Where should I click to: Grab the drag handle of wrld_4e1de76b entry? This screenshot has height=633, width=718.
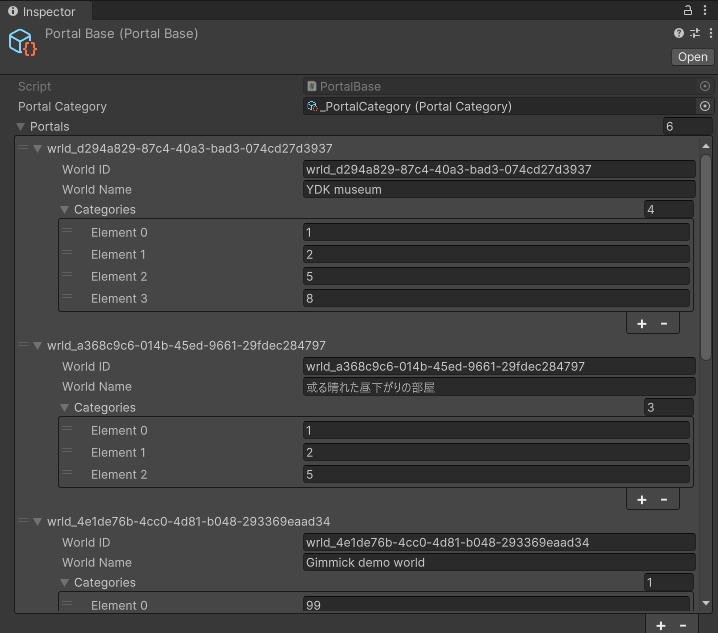click(x=22, y=520)
